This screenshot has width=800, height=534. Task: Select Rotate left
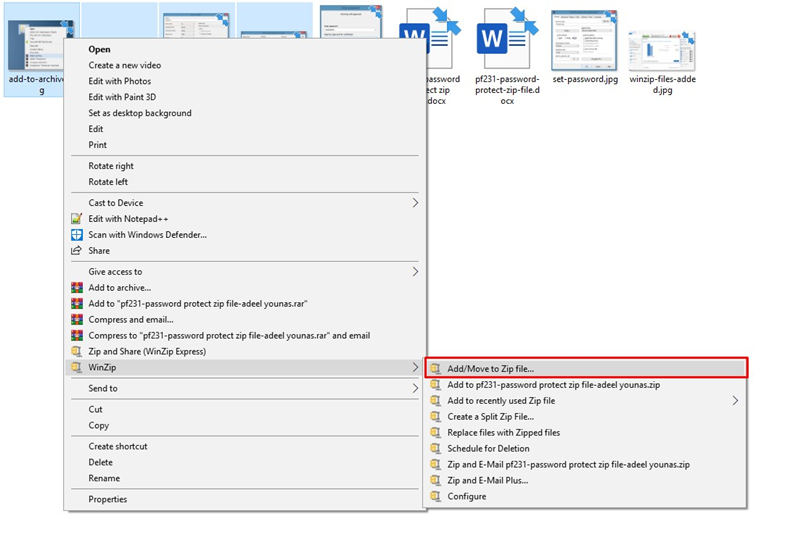click(108, 182)
